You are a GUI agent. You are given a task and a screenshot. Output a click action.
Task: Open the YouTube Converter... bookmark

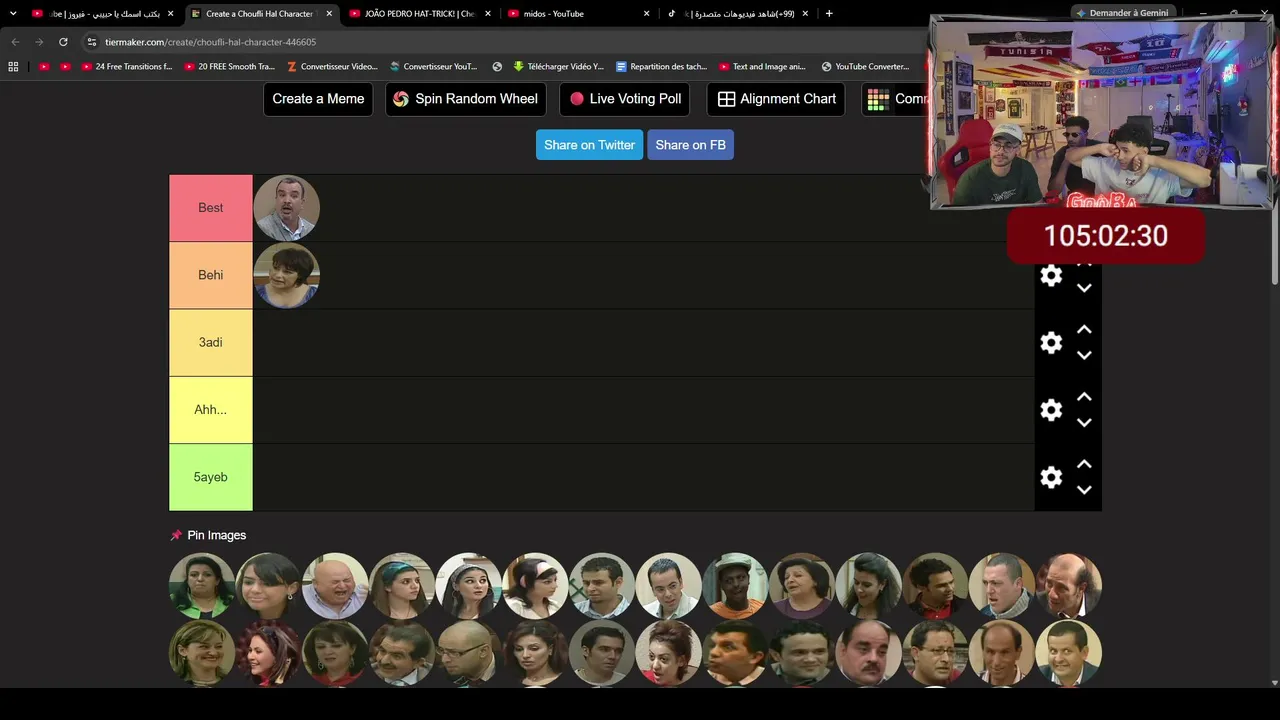coord(866,67)
